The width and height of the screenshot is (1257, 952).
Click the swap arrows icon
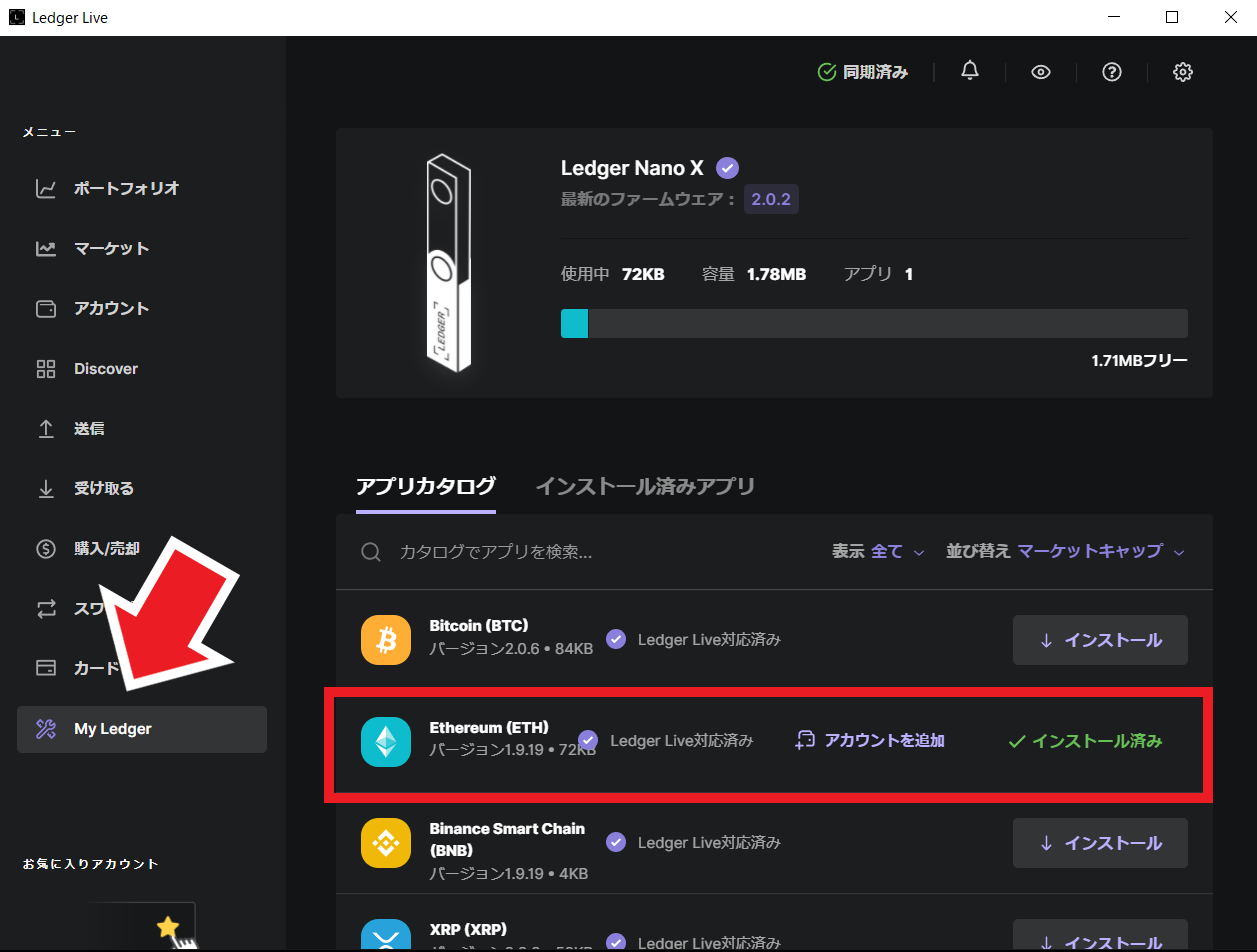click(x=46, y=608)
